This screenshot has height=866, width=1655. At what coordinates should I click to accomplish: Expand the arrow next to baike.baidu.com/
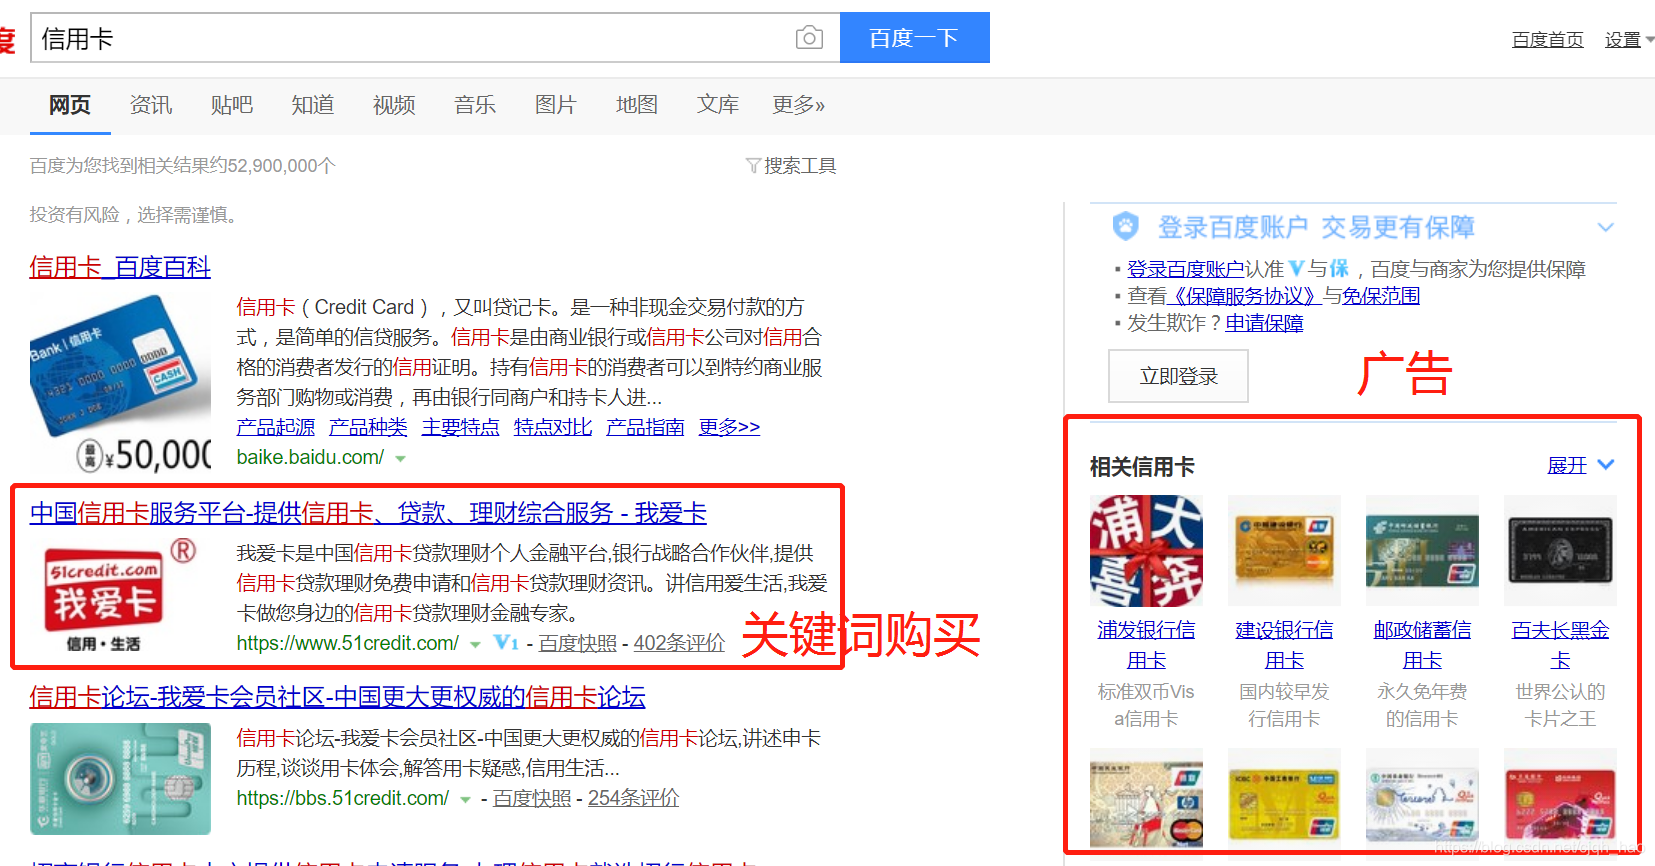[x=401, y=459]
